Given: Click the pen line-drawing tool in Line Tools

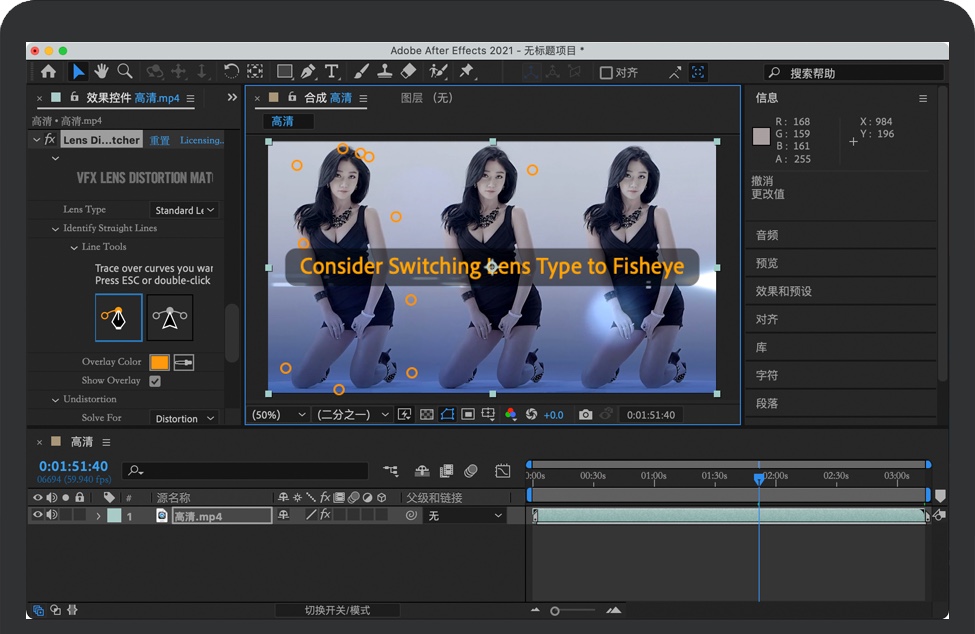Looking at the screenshot, I should tap(119, 318).
